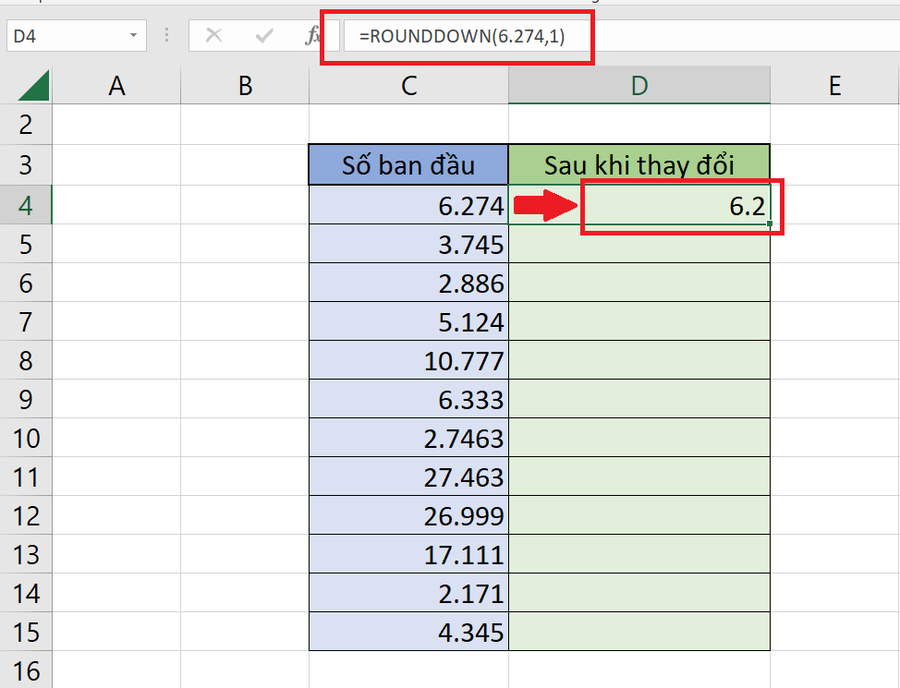The width and height of the screenshot is (900, 688).
Task: Select the empty green cell next to 10.777
Action: pyautogui.click(x=639, y=360)
